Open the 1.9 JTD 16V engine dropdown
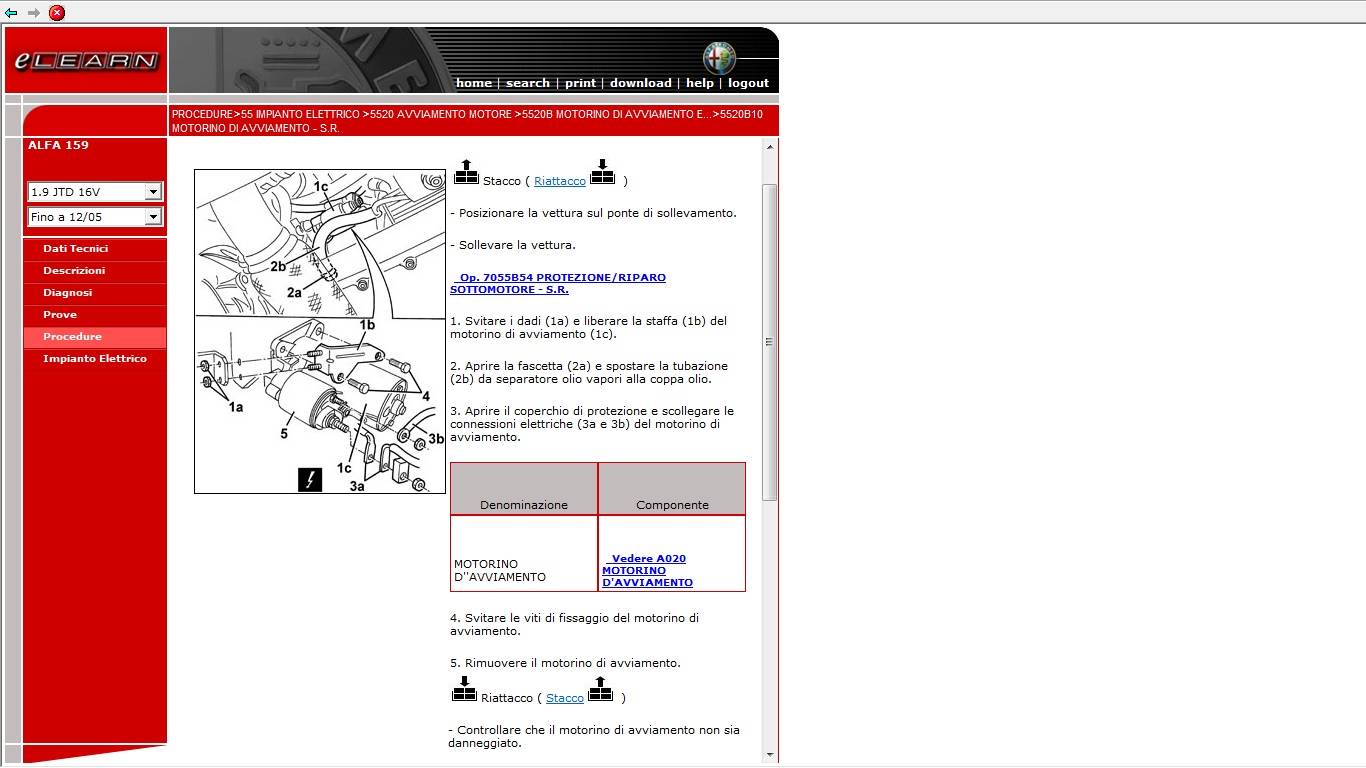Viewport: 1366px width, 768px height. pos(95,191)
